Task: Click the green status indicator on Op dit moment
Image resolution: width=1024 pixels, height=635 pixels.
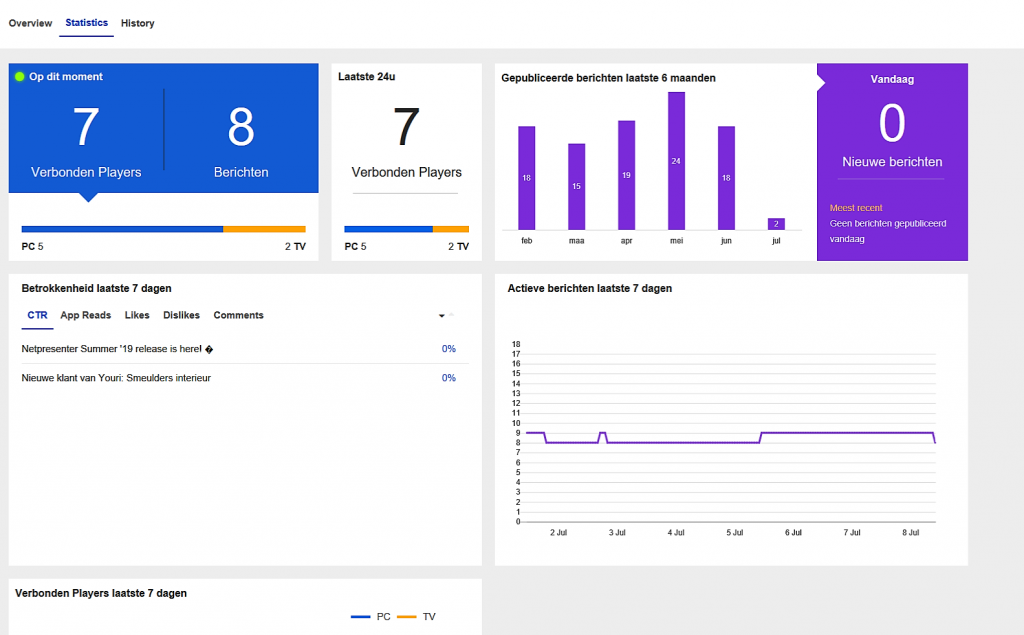Action: coord(20,76)
